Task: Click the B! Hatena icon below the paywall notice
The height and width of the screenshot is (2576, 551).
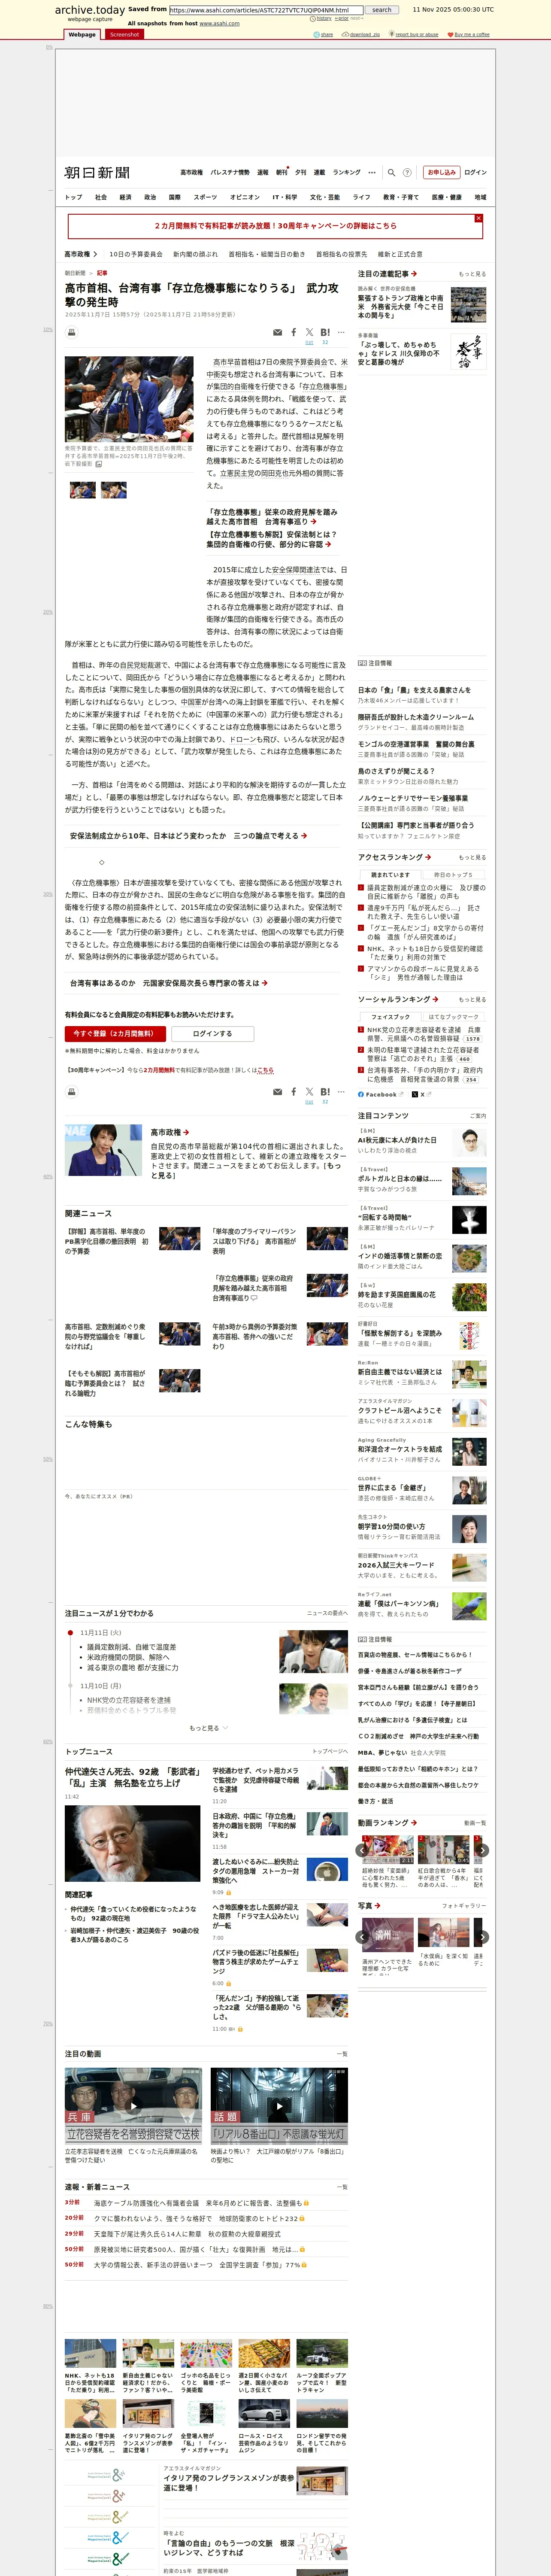Action: pos(325,1092)
